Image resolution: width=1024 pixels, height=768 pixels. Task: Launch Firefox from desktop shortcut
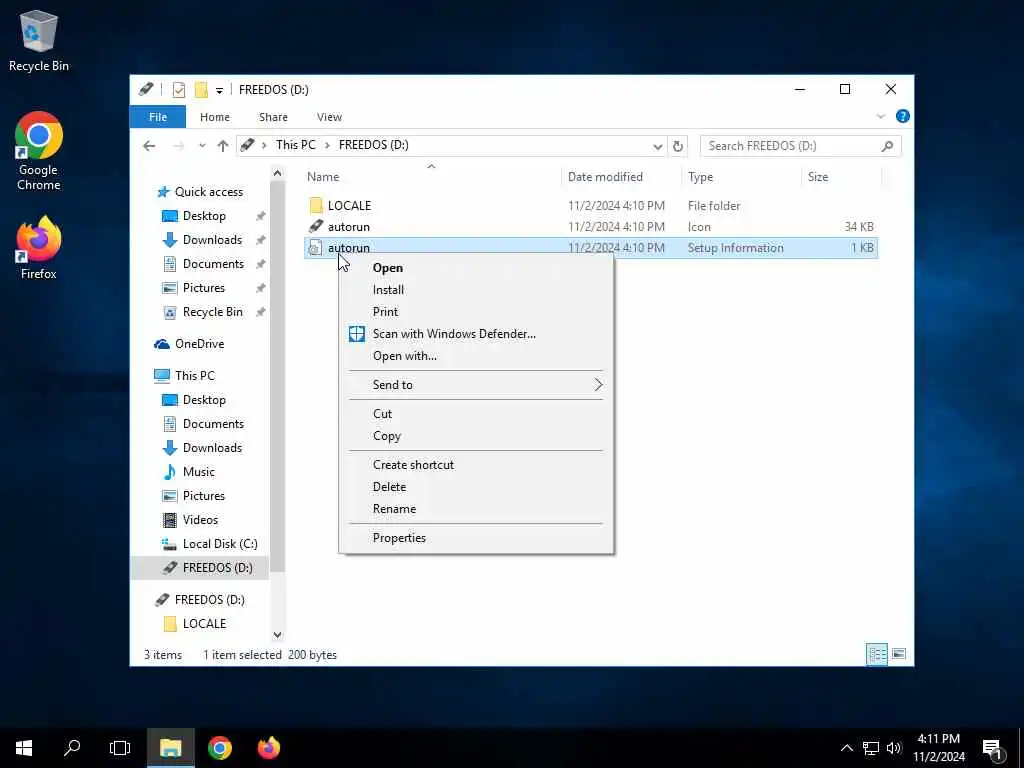[39, 248]
